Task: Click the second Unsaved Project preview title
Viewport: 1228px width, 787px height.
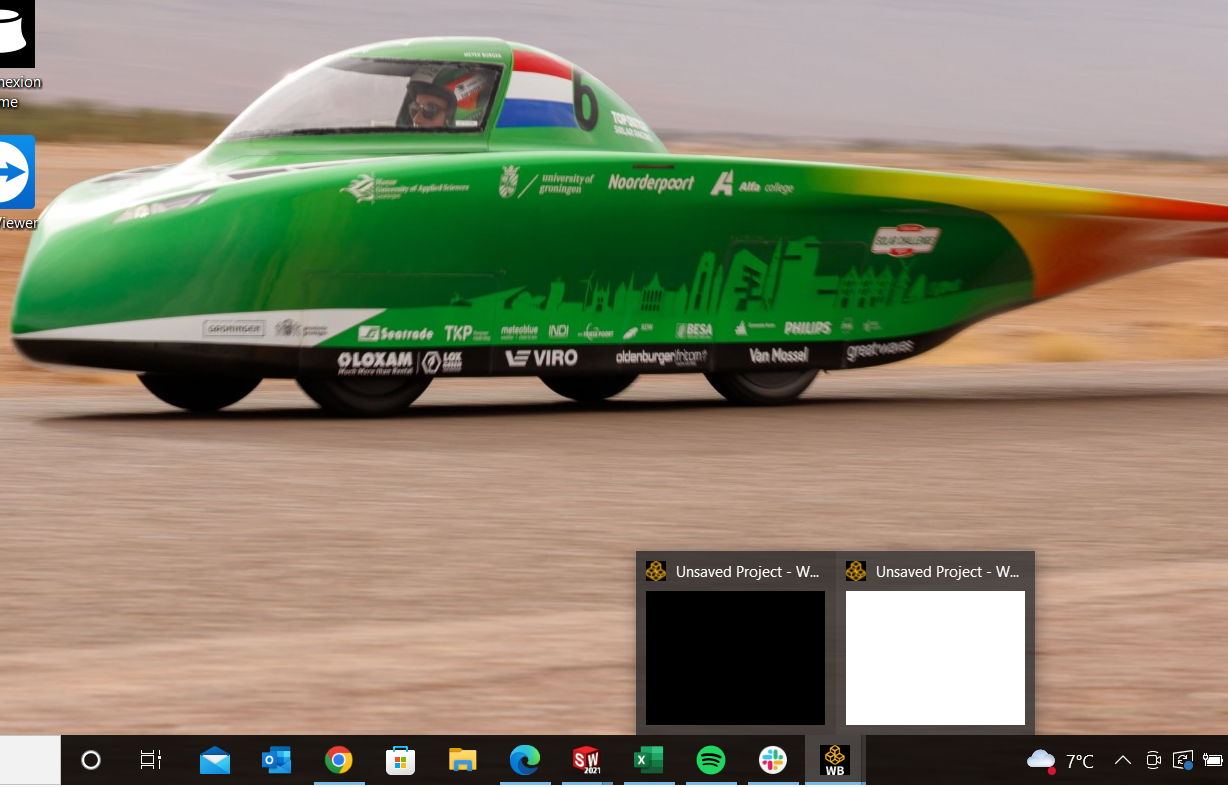Action: 947,572
